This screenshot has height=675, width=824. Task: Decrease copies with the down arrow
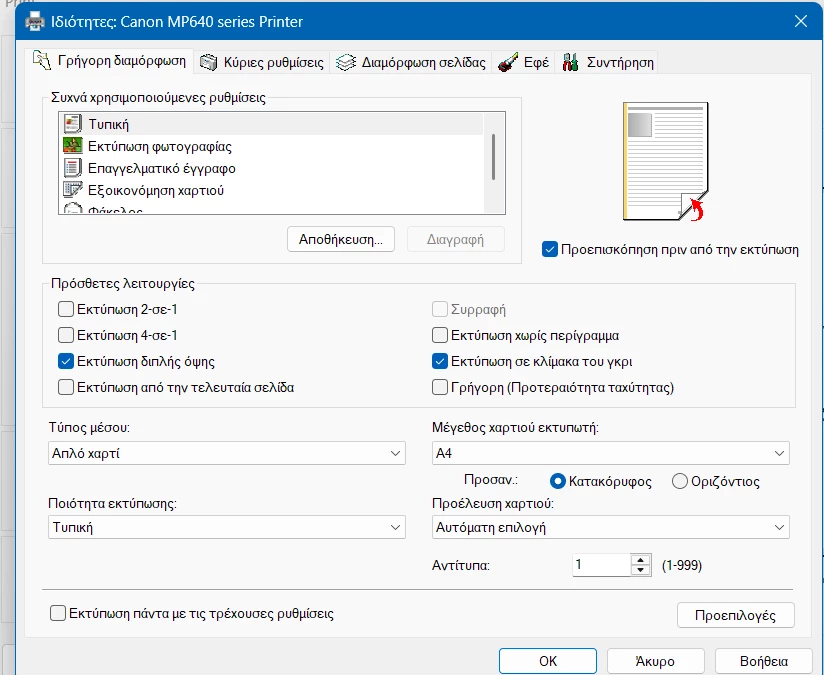pyautogui.click(x=641, y=570)
